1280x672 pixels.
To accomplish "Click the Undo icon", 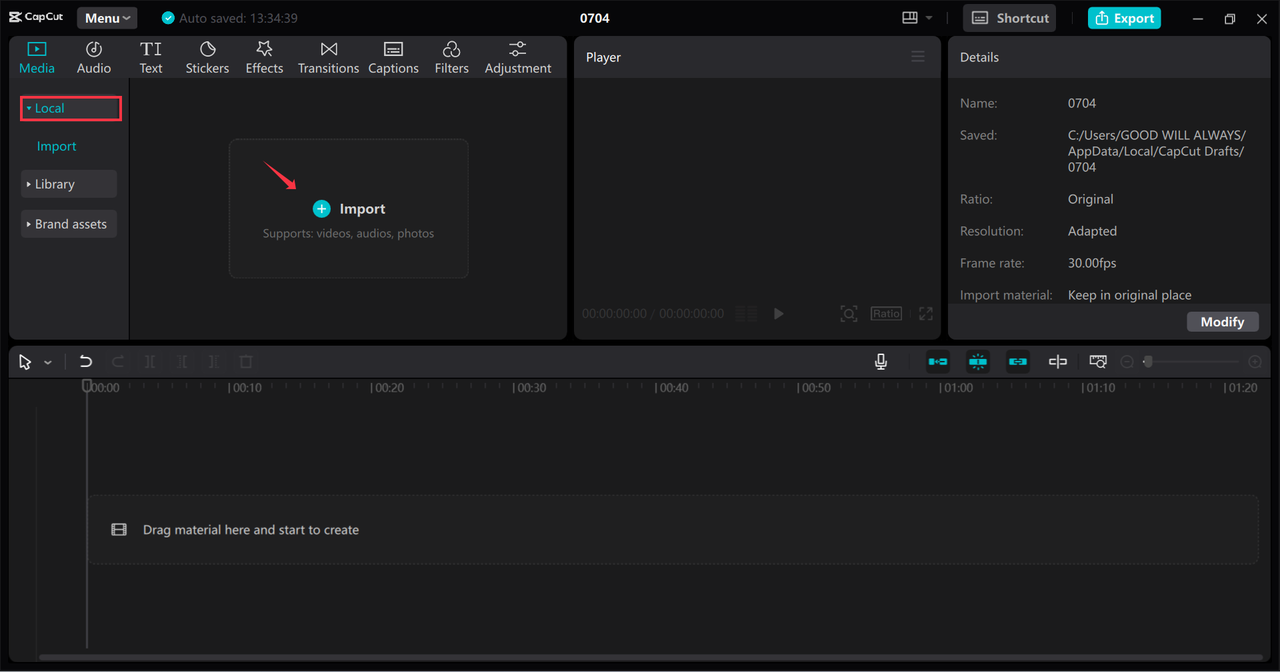I will click(86, 362).
